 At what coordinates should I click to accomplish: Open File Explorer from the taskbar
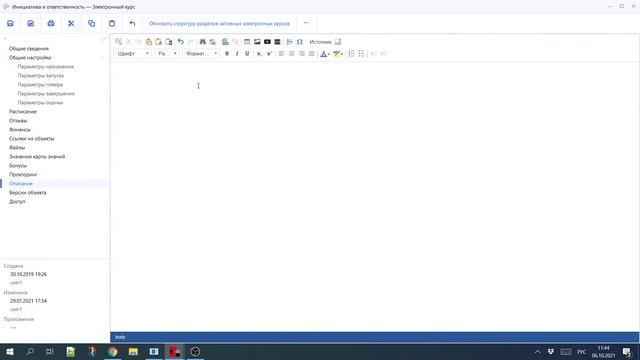[133, 351]
